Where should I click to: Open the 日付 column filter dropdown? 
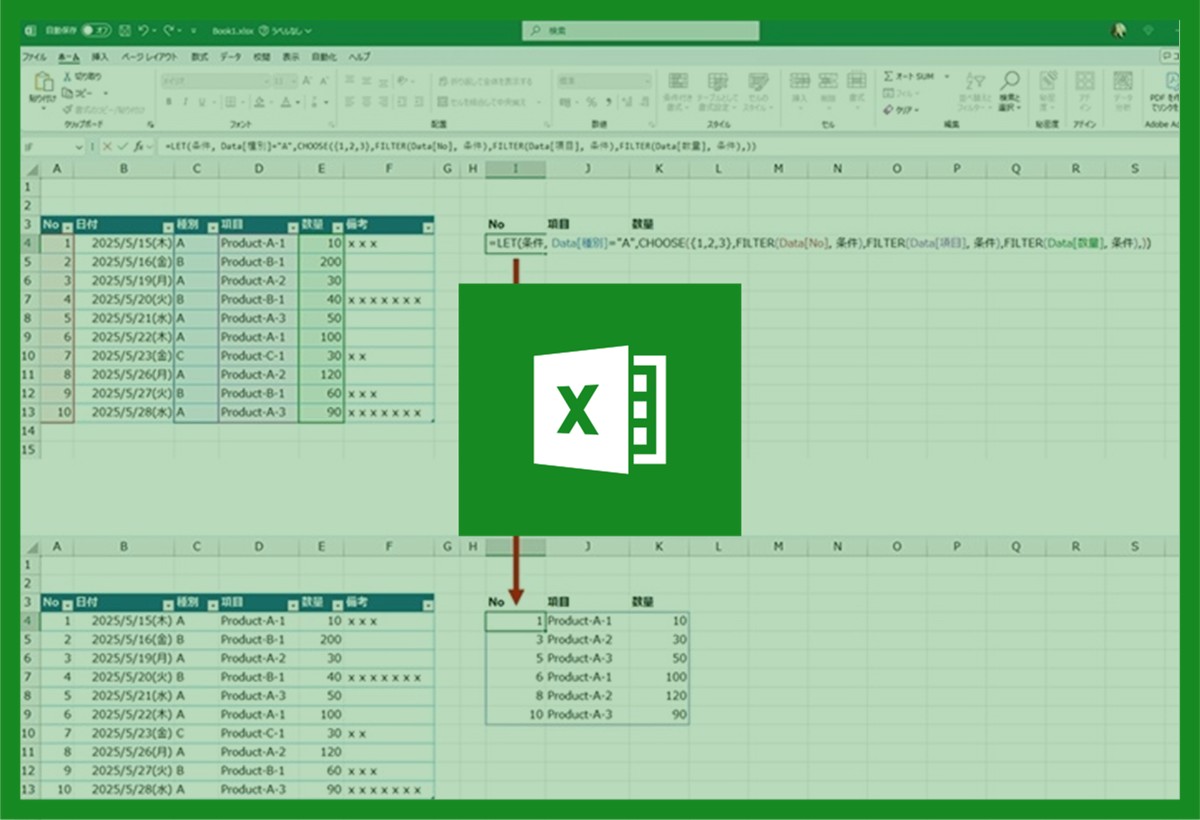[x=166, y=227]
